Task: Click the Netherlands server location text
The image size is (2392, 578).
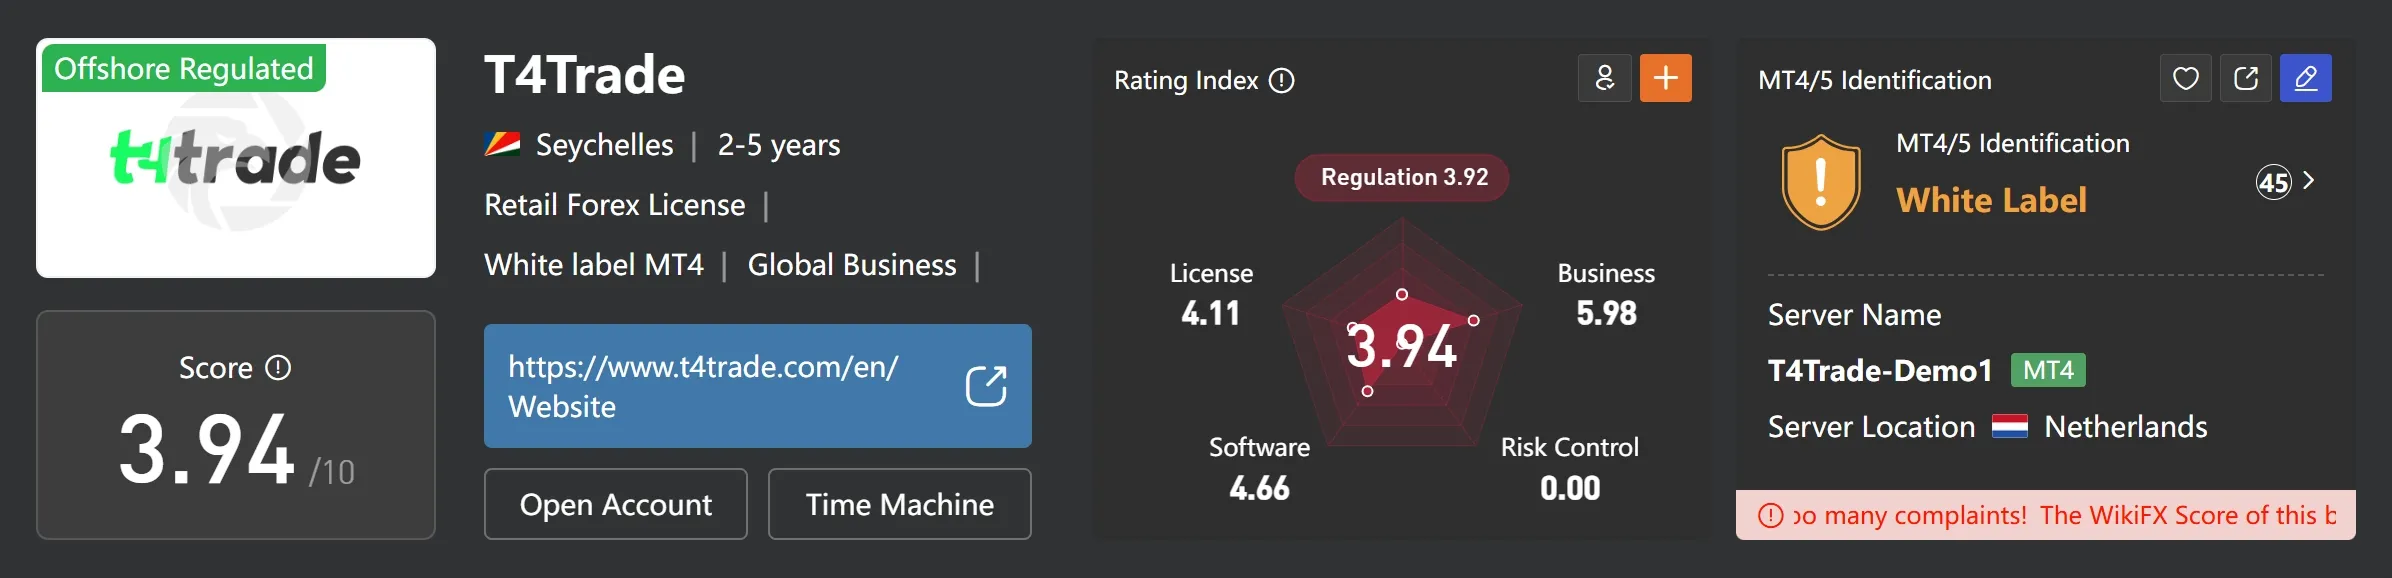Action: (2126, 427)
